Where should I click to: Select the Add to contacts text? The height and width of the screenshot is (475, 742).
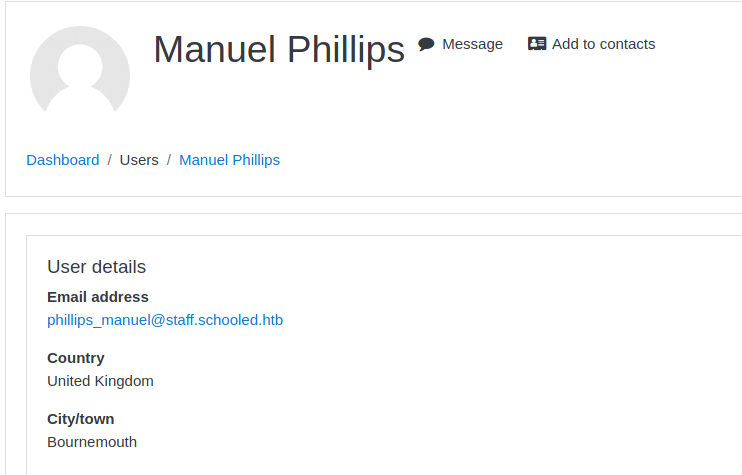[603, 44]
